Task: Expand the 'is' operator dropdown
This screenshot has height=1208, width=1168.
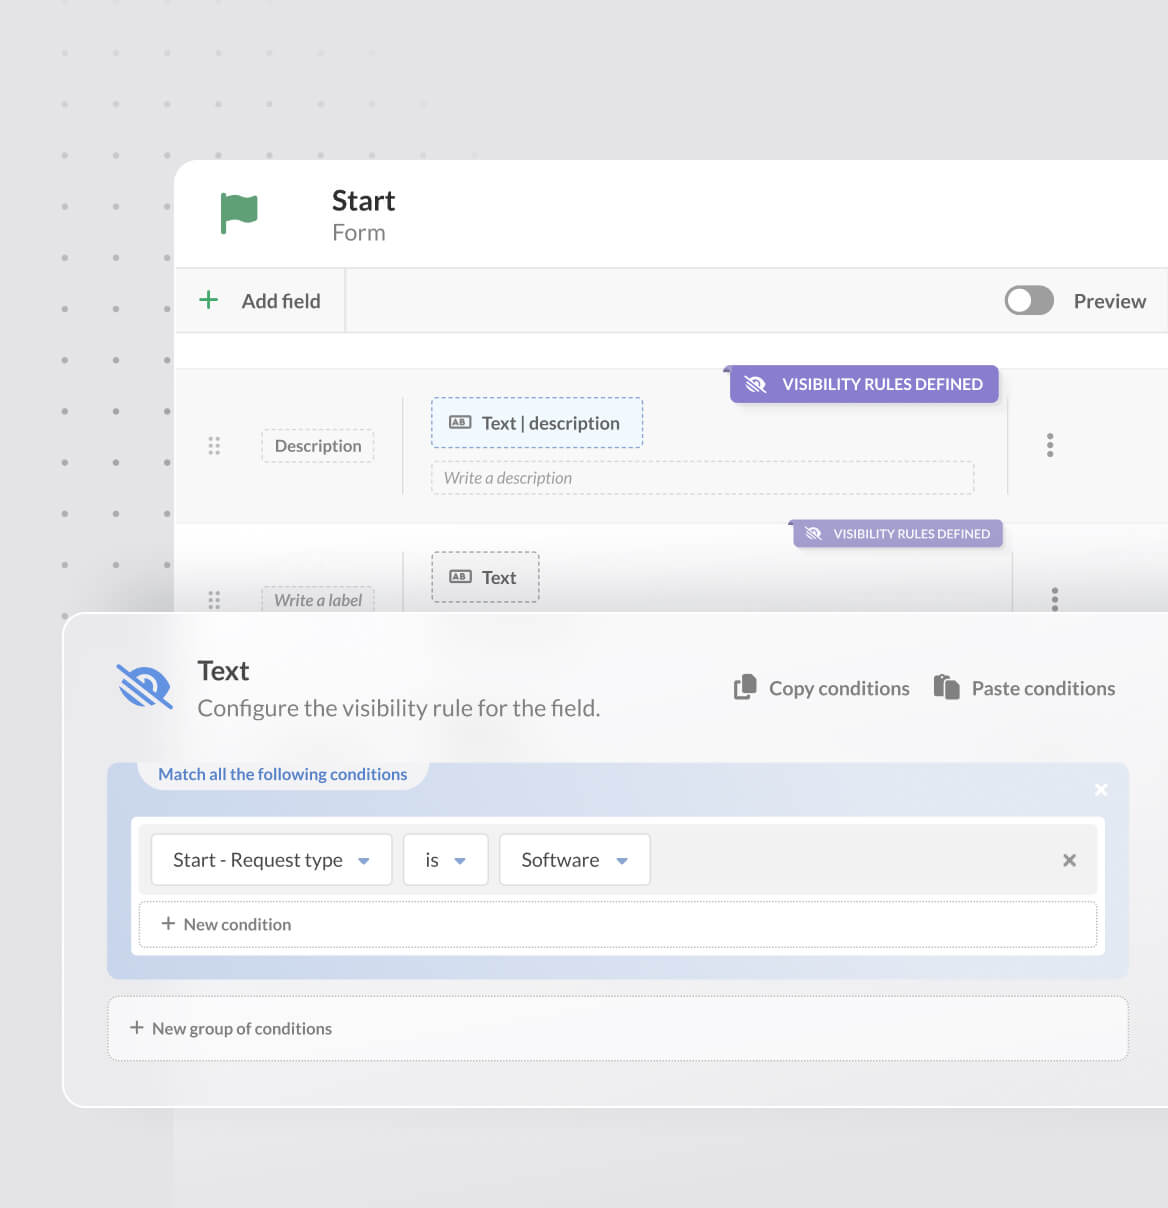Action: (445, 860)
